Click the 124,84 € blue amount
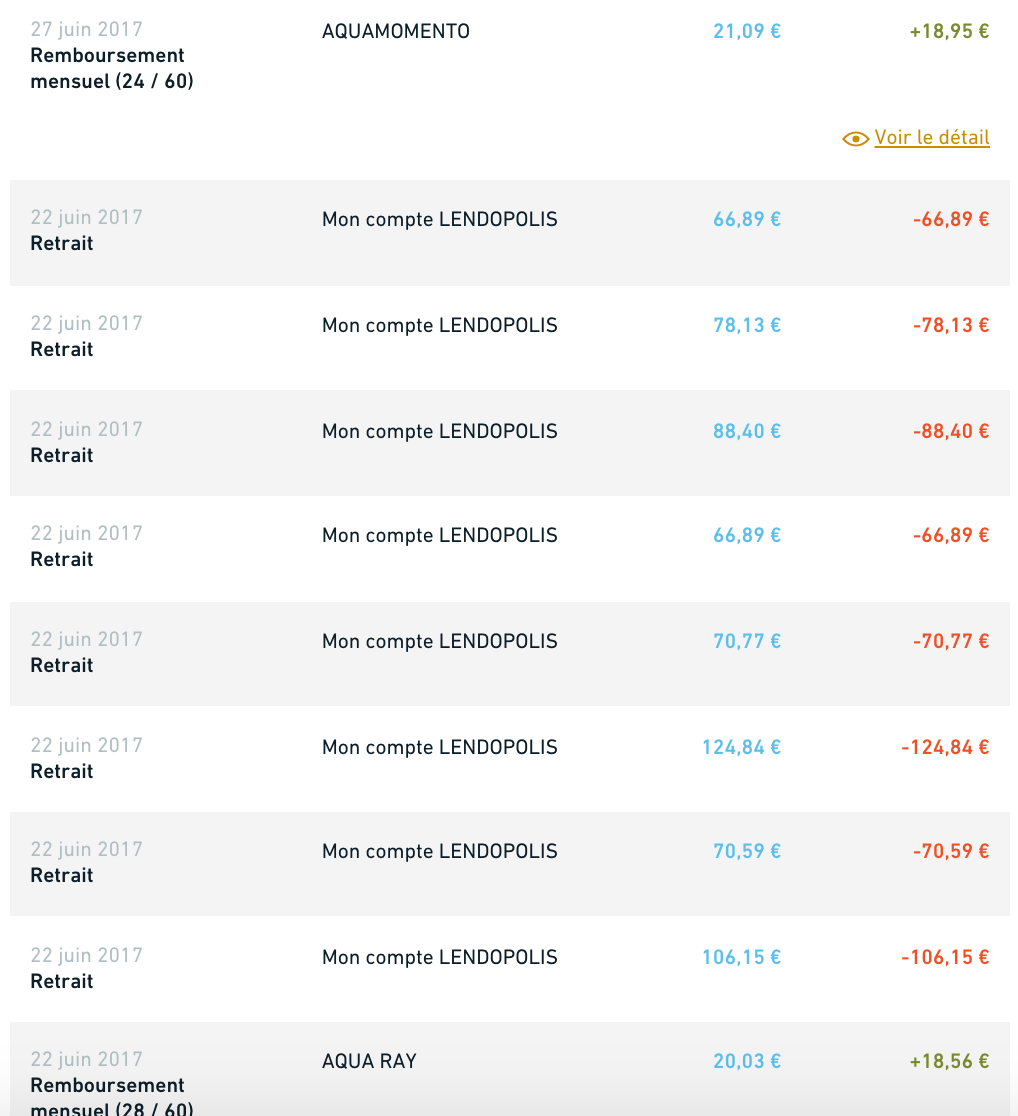Image resolution: width=1018 pixels, height=1116 pixels. tap(741, 747)
